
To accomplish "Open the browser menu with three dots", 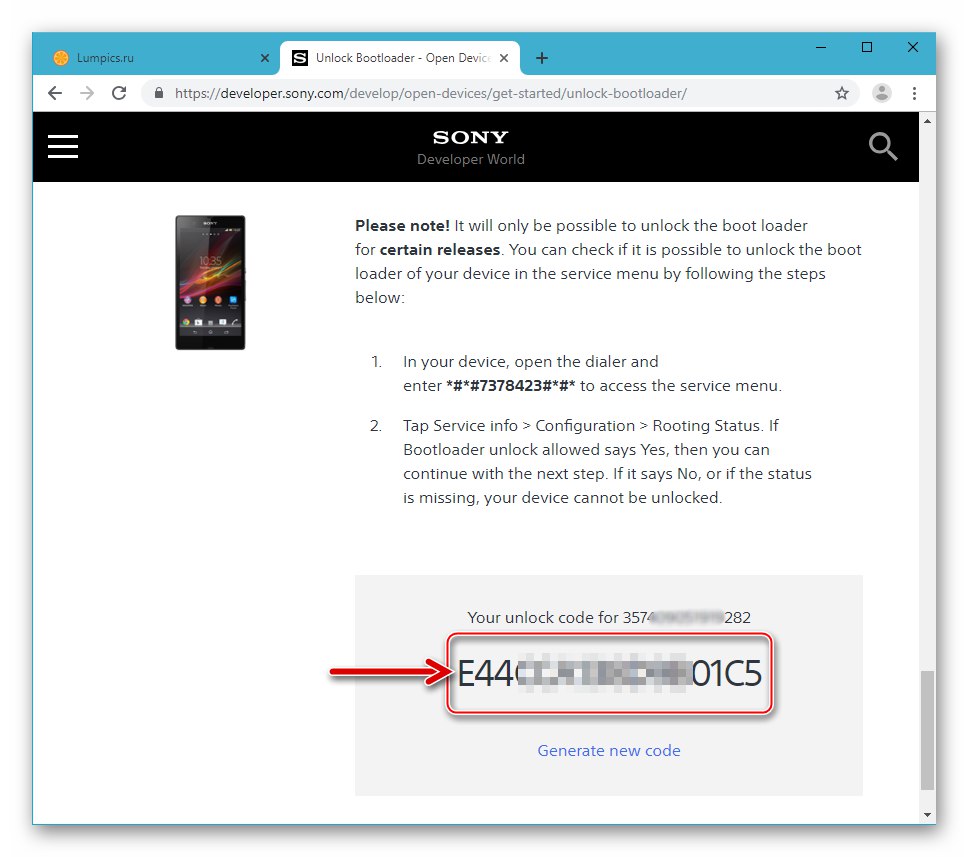I will point(915,92).
